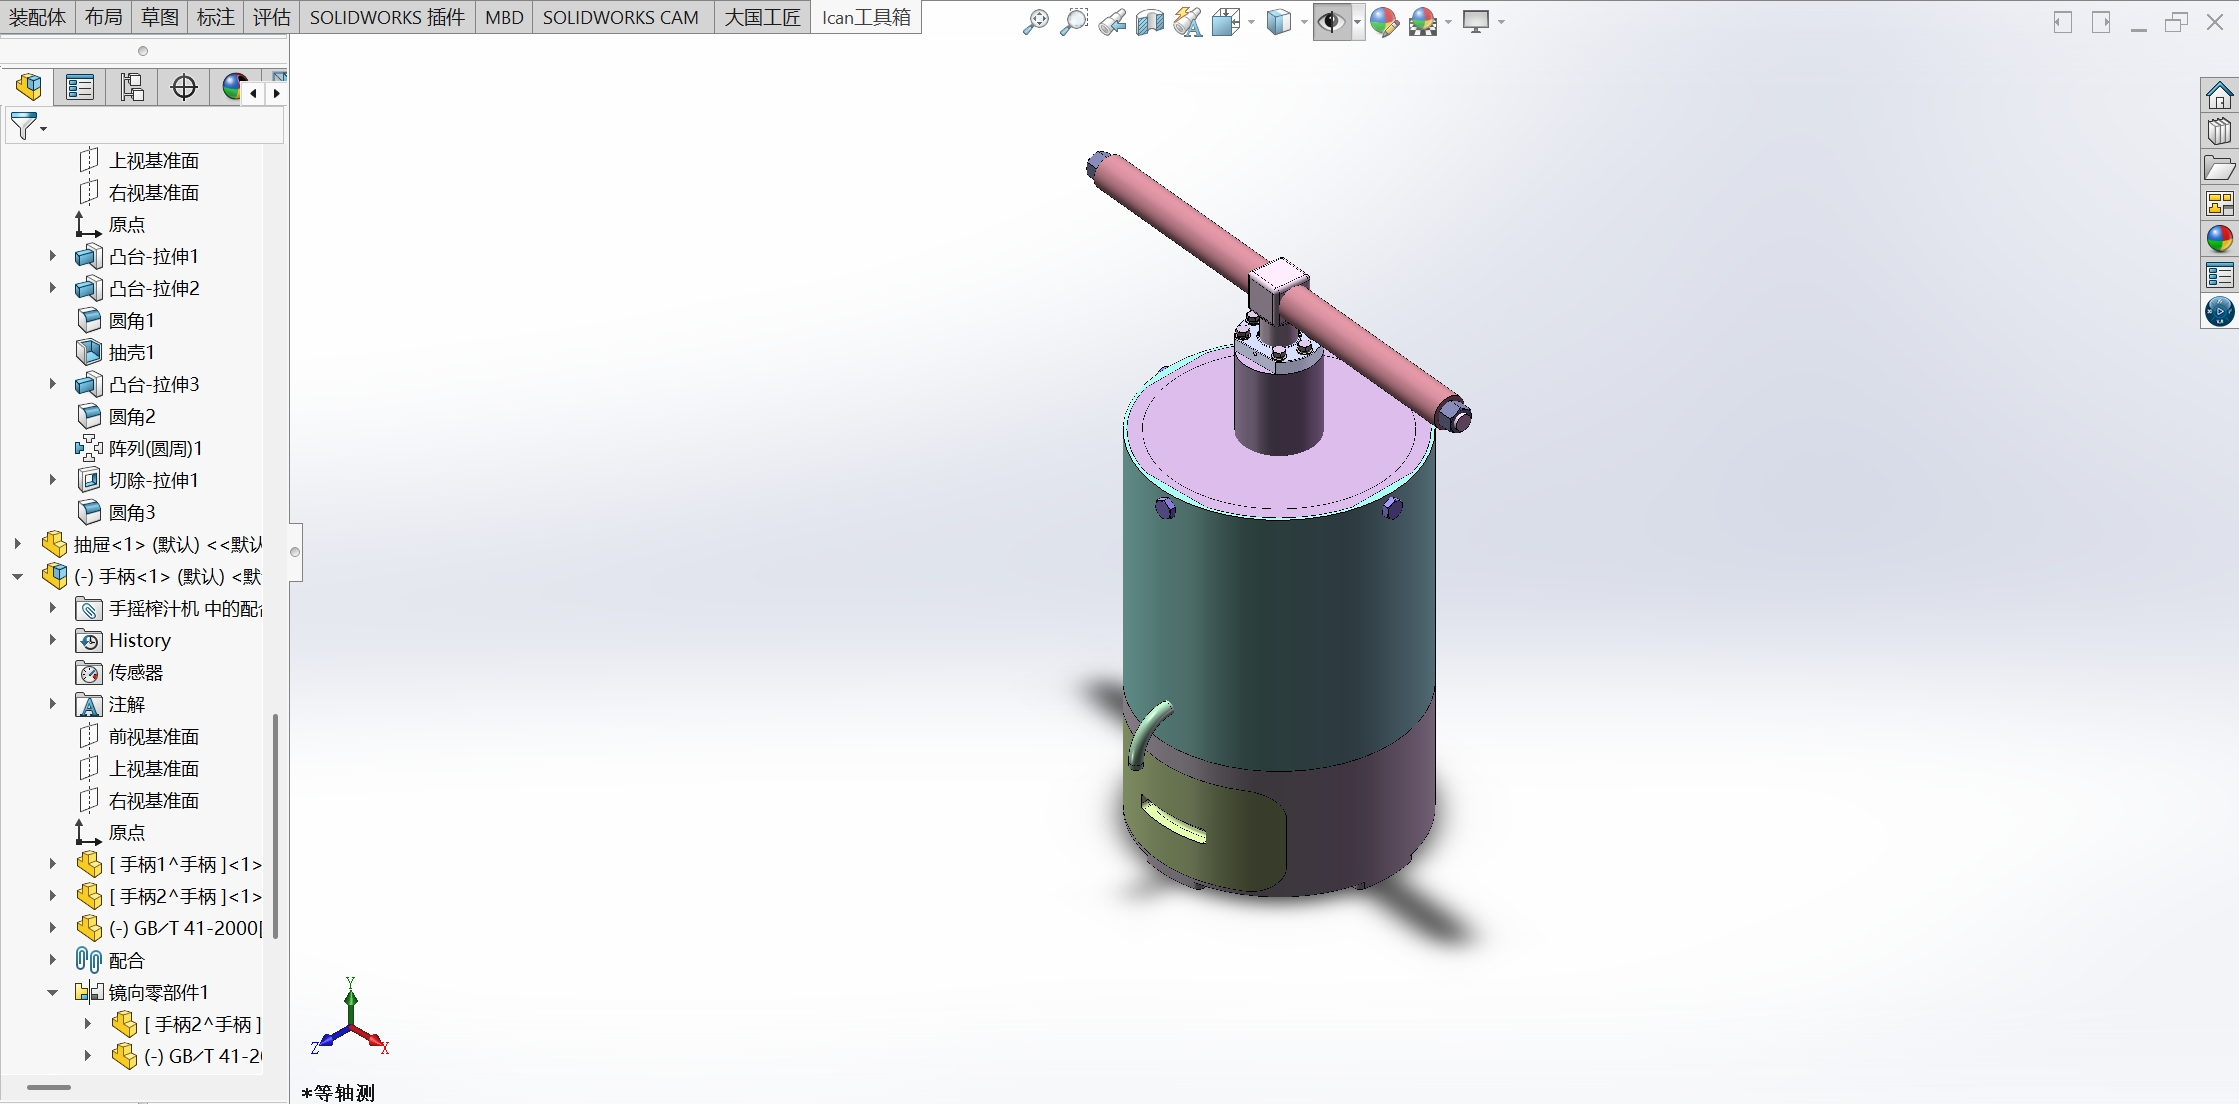Select the 抽壳1 feature in the tree

point(131,352)
